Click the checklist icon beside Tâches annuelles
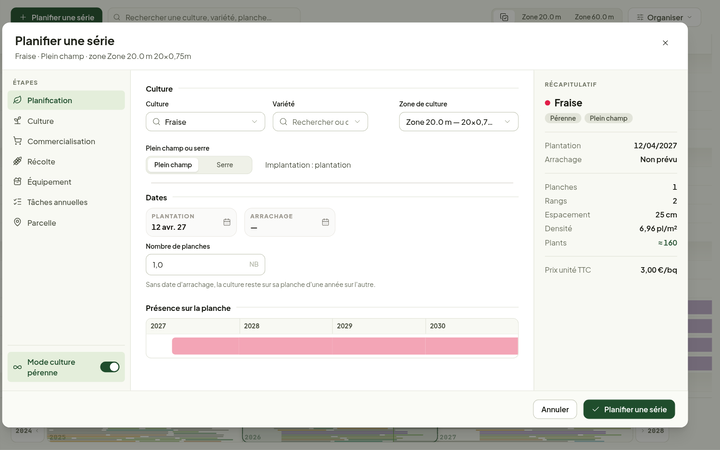 (17, 202)
